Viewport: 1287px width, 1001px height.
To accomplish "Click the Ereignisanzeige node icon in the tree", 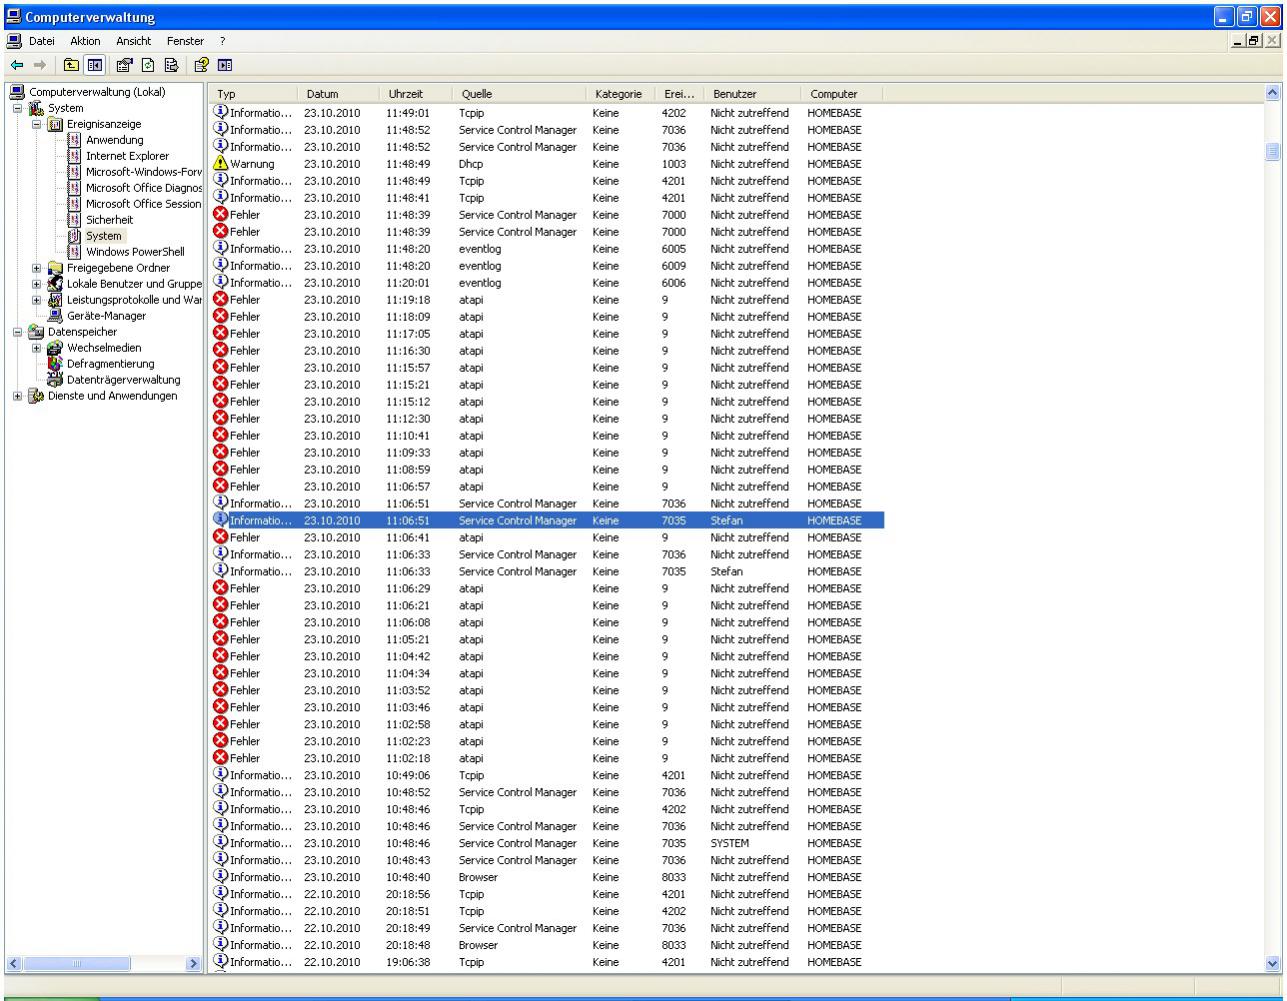I will click(x=56, y=124).
